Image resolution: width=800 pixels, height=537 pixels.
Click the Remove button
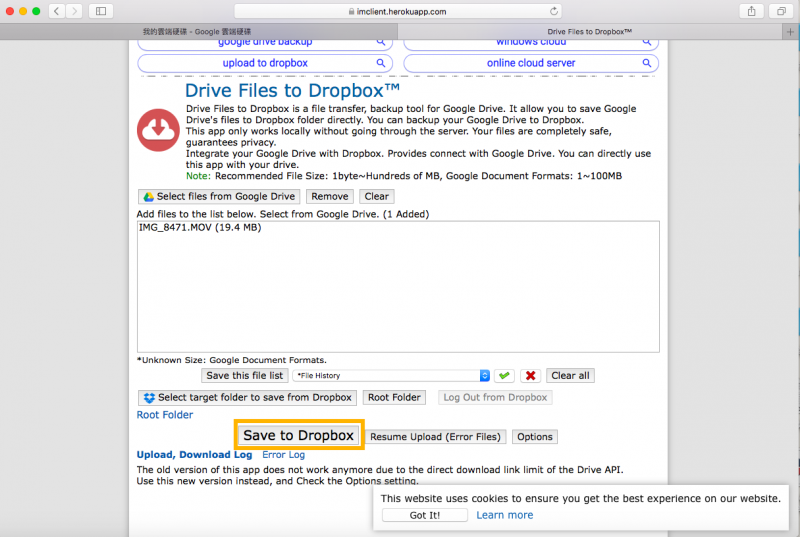coord(330,196)
